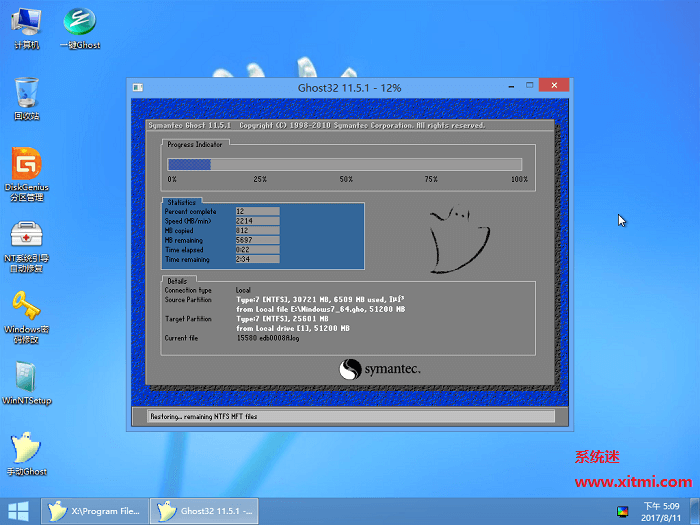
Task: Select the 回收站 recycle bin icon
Action: [x=26, y=99]
